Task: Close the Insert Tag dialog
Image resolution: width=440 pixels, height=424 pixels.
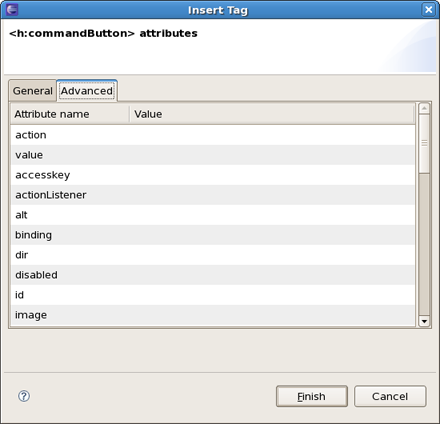Action: [x=428, y=9]
